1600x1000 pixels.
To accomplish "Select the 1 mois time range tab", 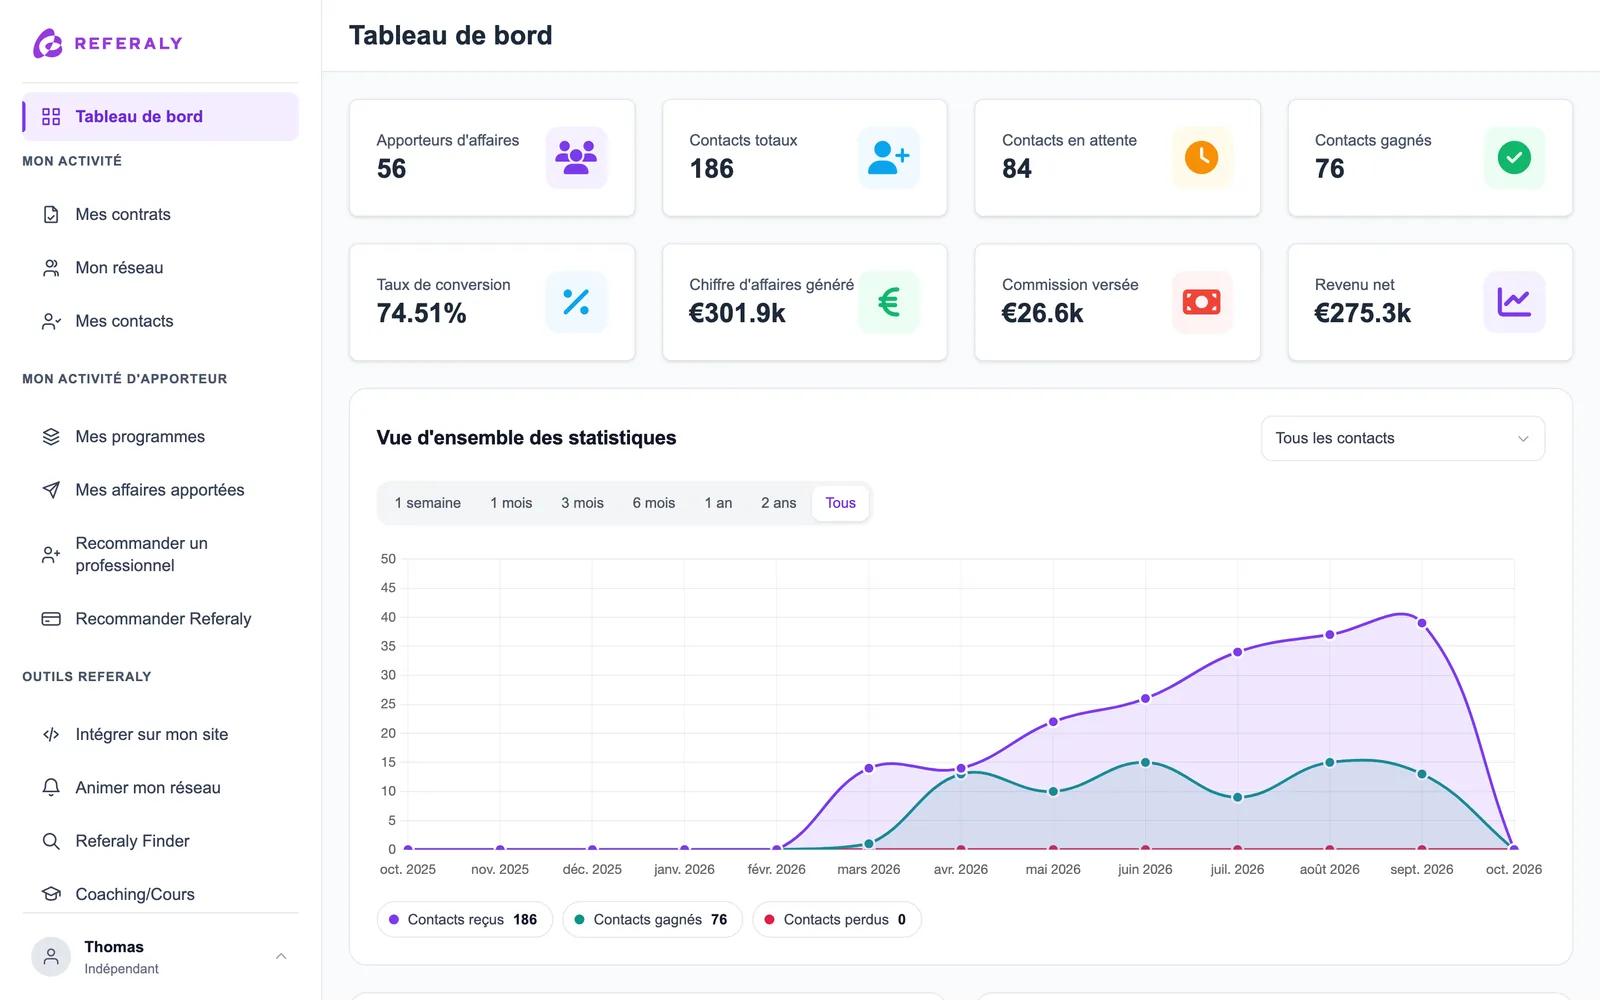I will 511,503.
